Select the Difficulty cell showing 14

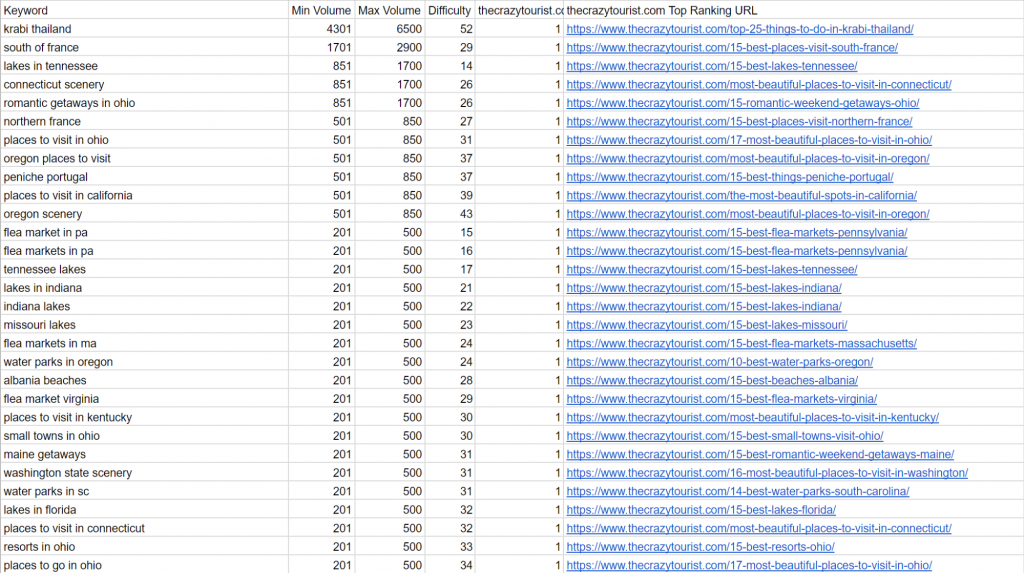(449, 66)
